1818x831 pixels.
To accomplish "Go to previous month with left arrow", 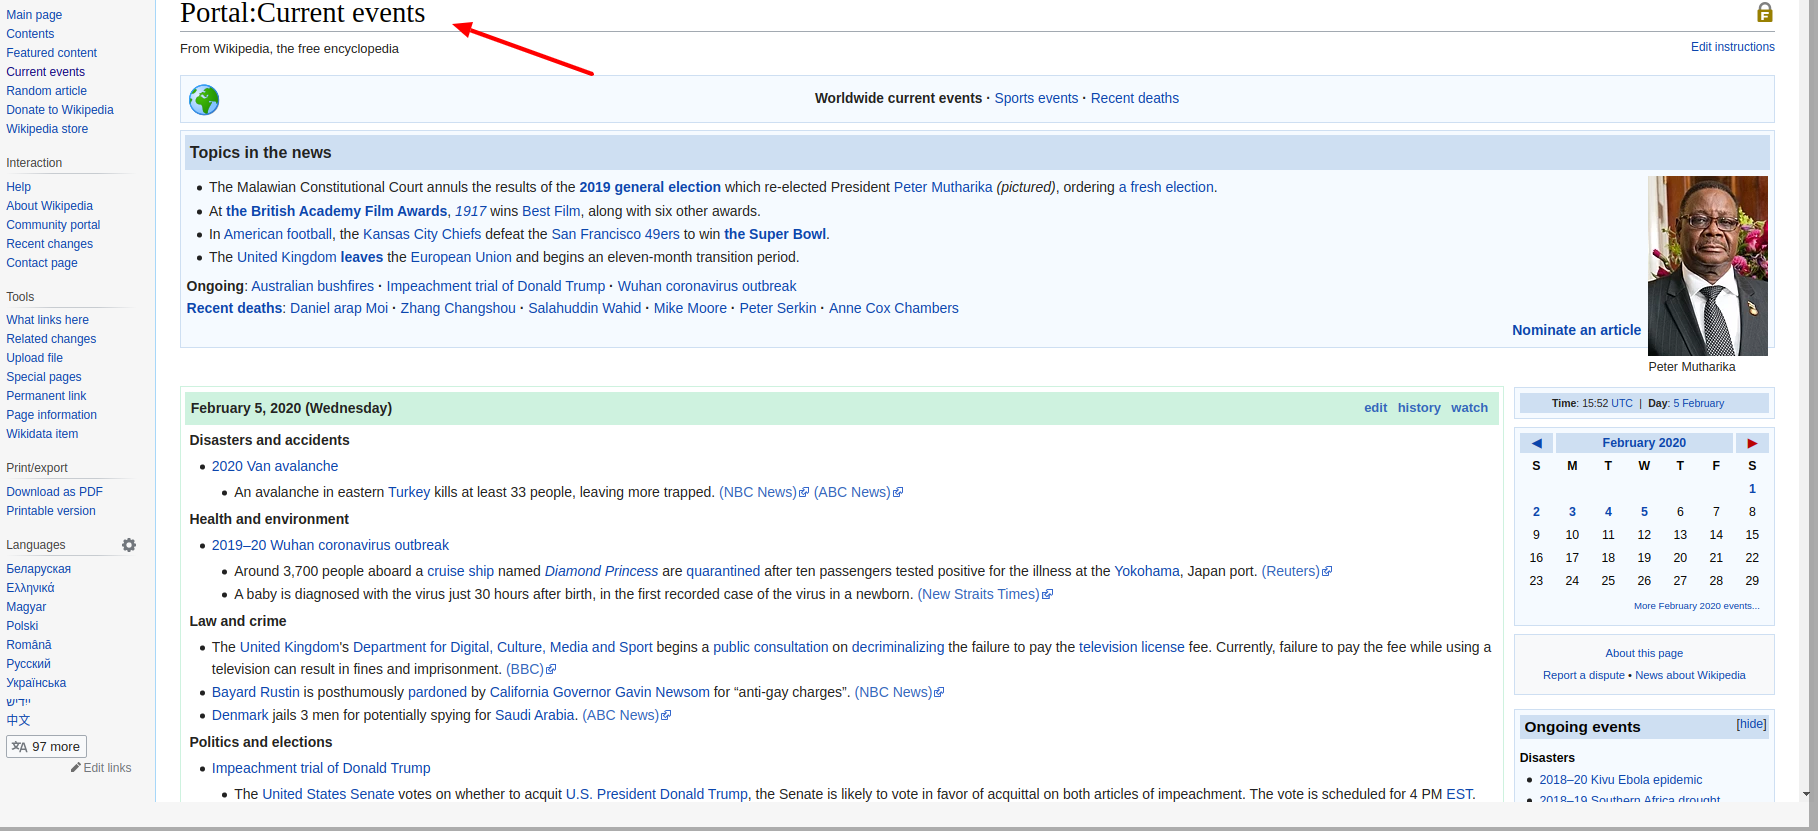I will [x=1537, y=443].
